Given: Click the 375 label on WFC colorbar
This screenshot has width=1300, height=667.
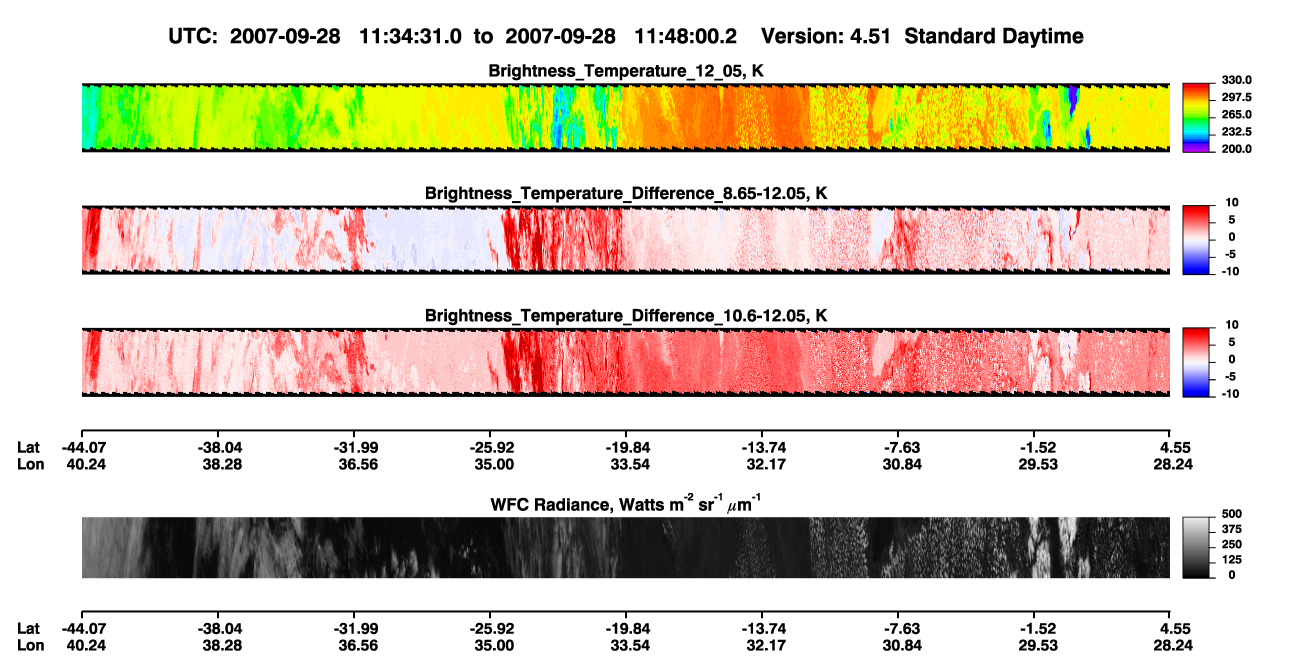Looking at the screenshot, I should point(1232,530).
